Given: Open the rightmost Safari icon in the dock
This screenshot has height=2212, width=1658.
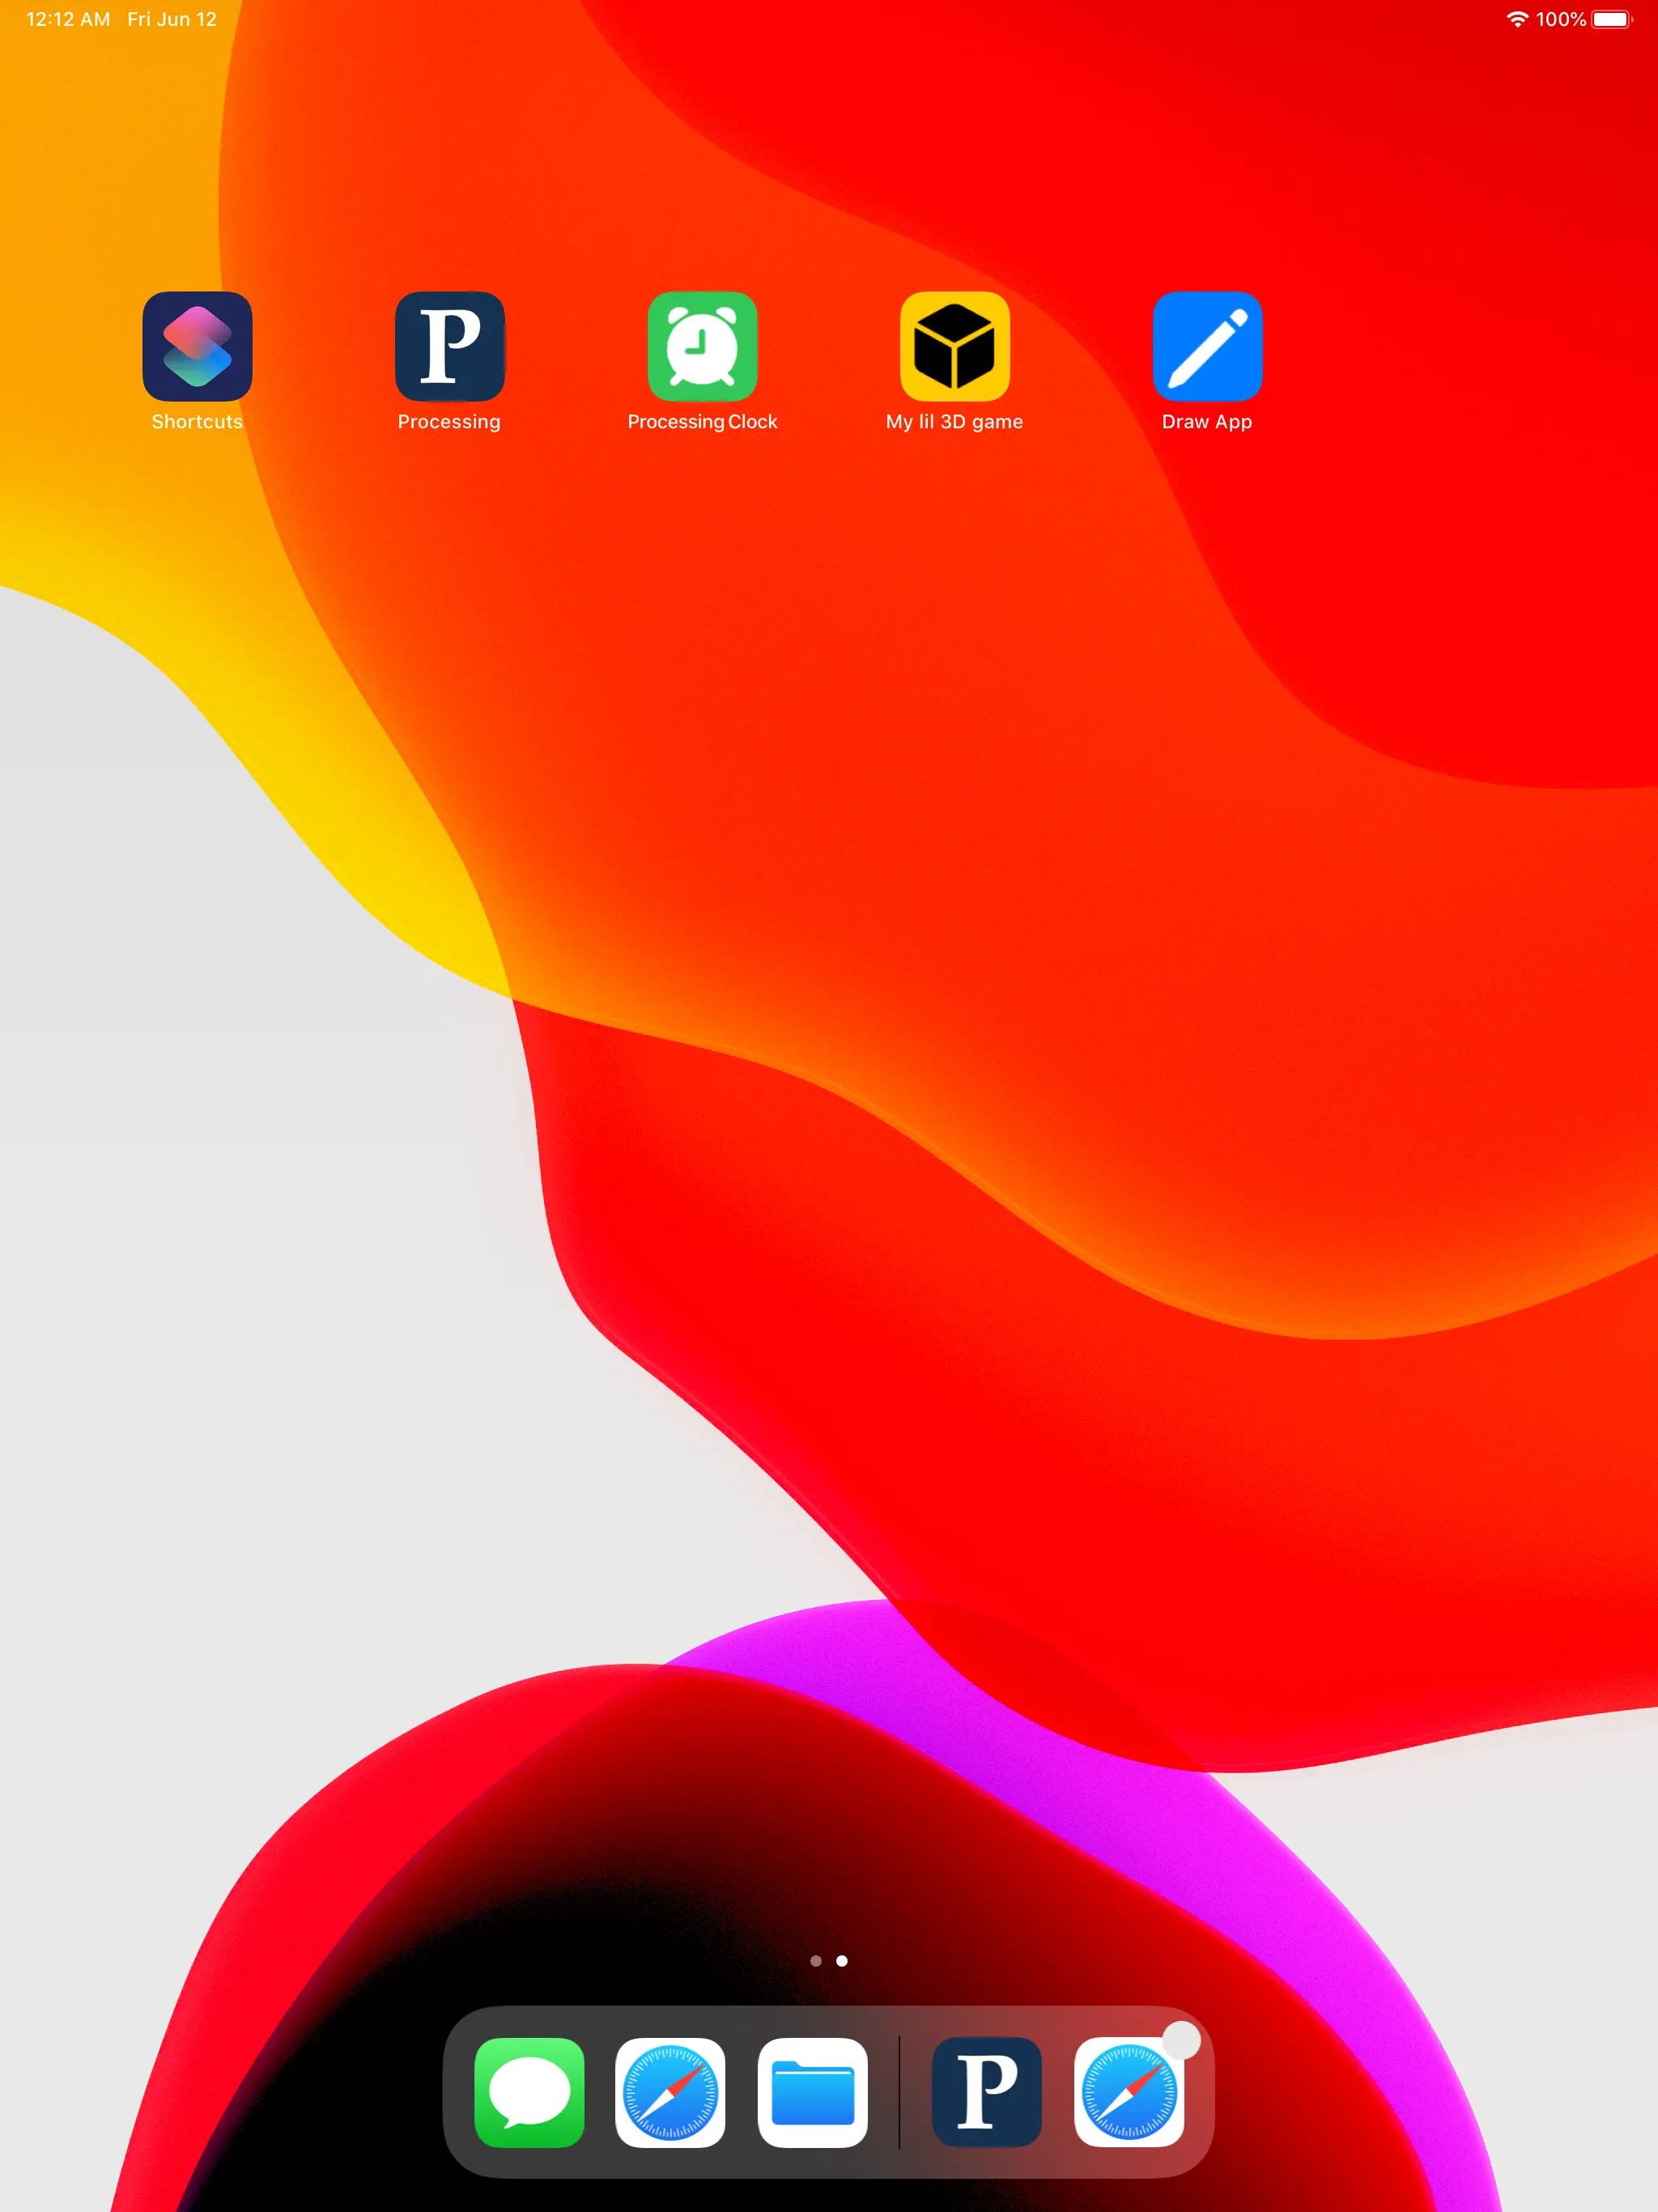Looking at the screenshot, I should click(1128, 2094).
